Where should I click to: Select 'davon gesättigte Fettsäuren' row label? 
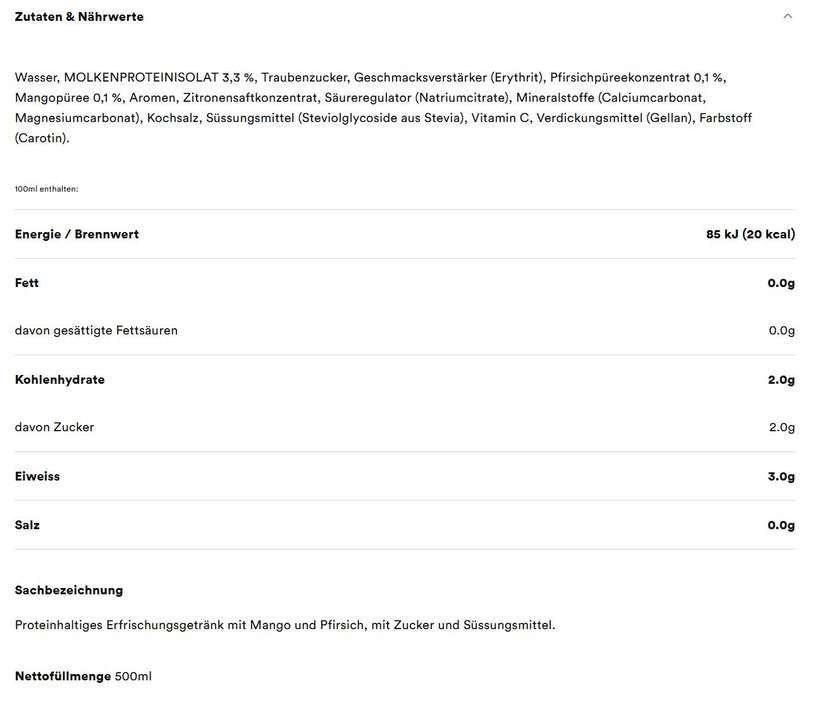(96, 331)
